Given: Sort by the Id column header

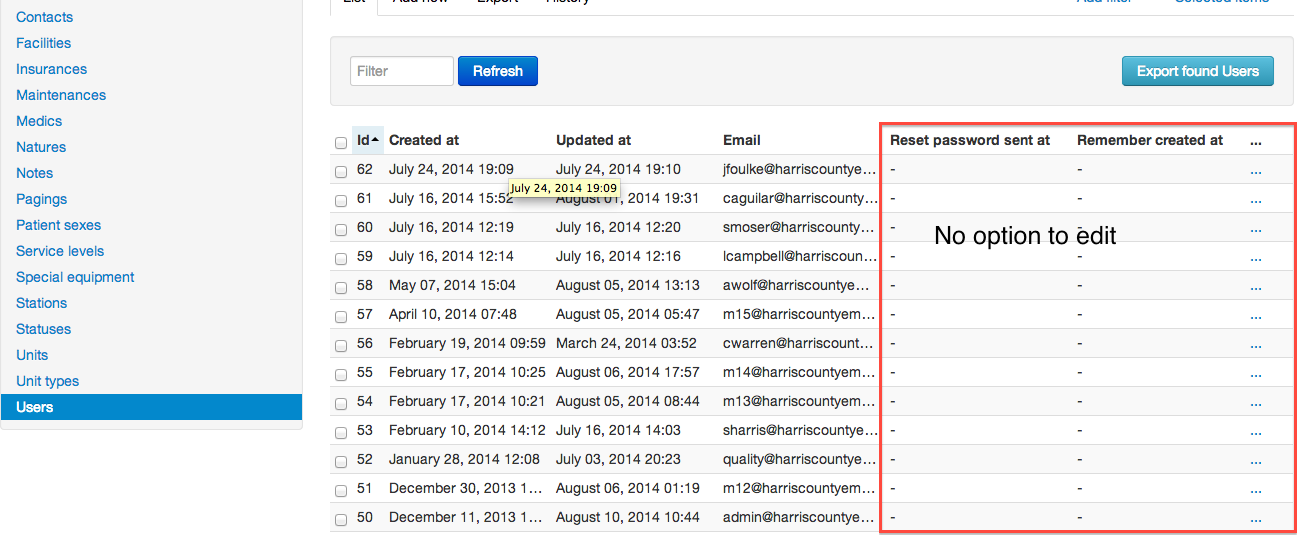Looking at the screenshot, I should point(367,140).
